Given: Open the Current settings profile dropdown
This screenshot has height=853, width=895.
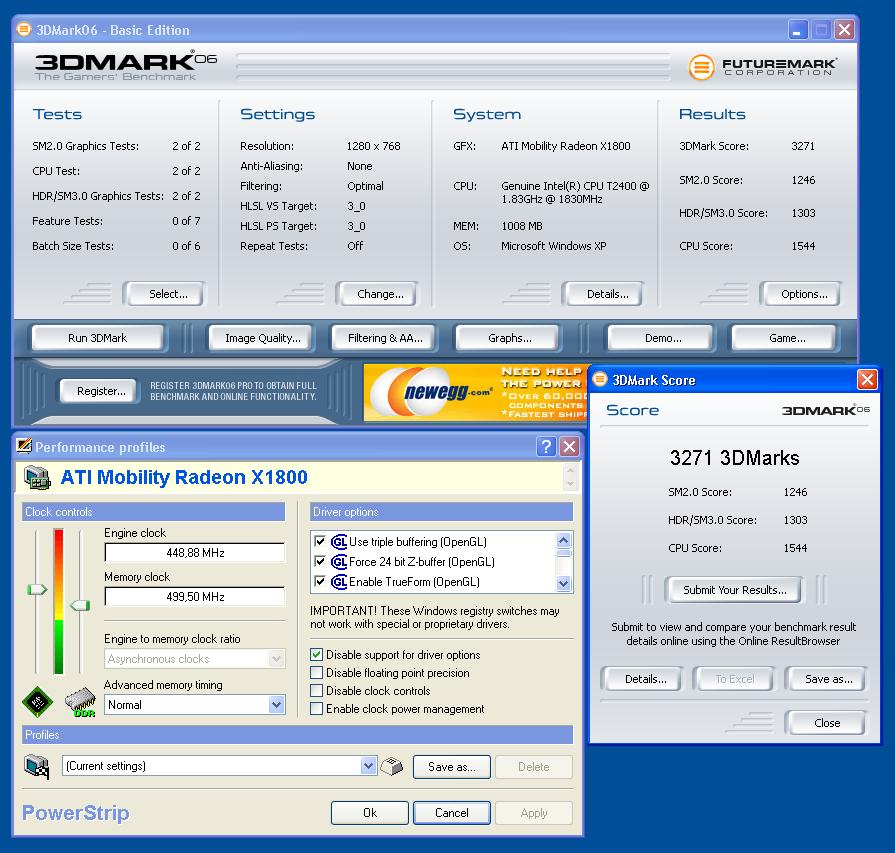Looking at the screenshot, I should pos(368,766).
